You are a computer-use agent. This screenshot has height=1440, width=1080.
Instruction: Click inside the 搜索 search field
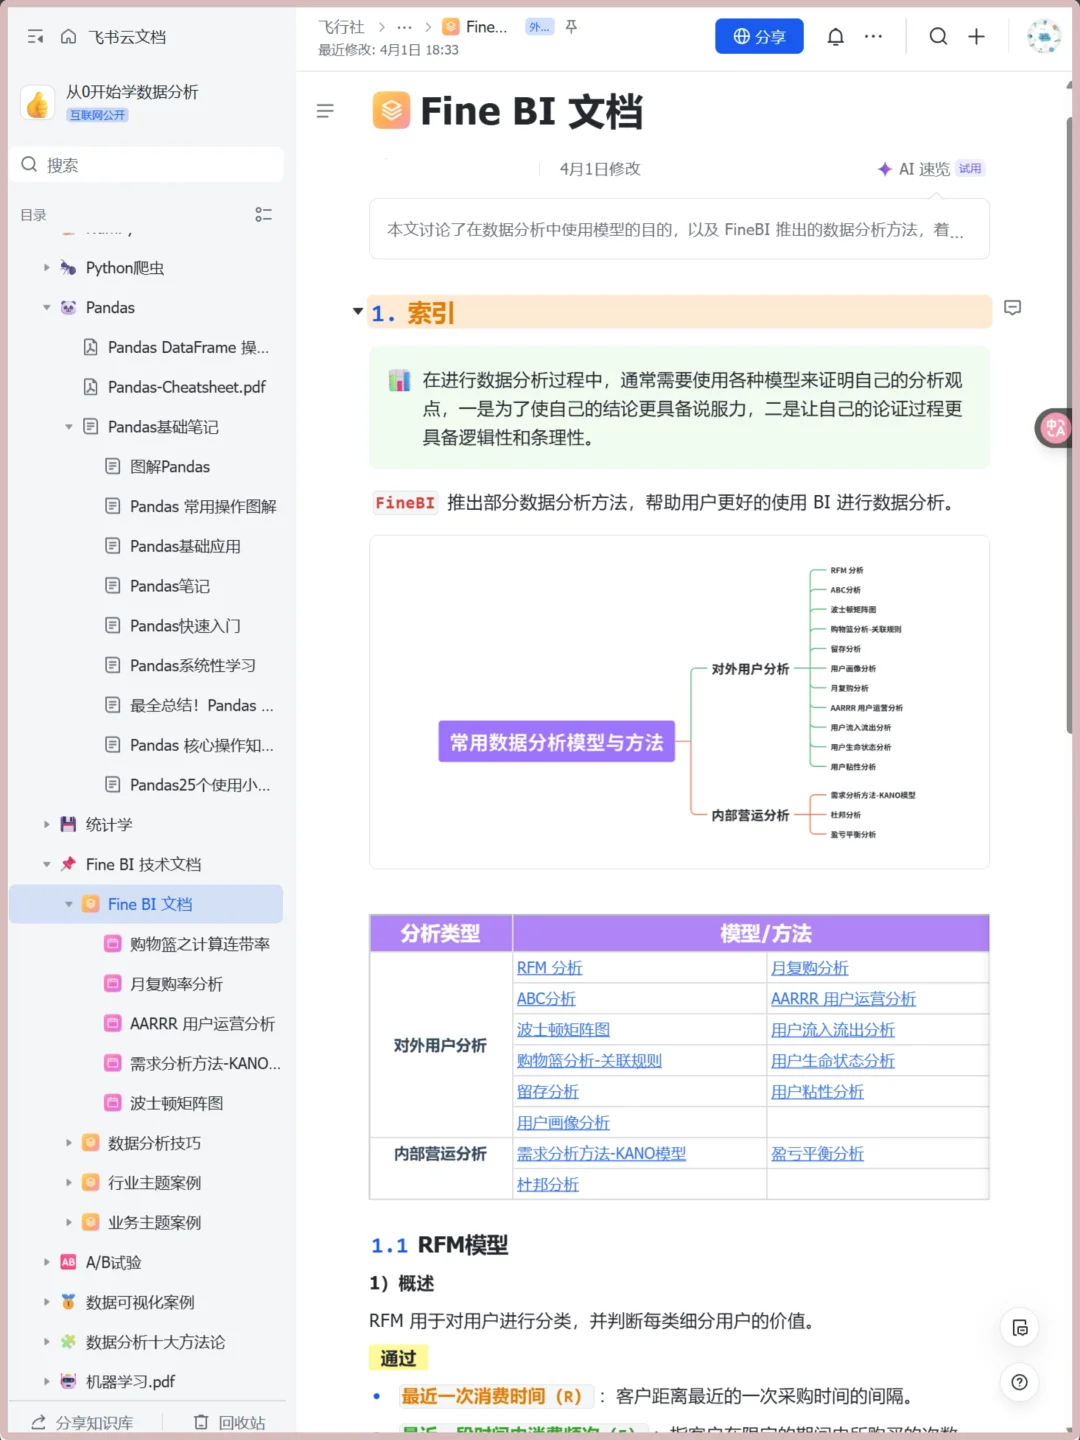(x=147, y=164)
